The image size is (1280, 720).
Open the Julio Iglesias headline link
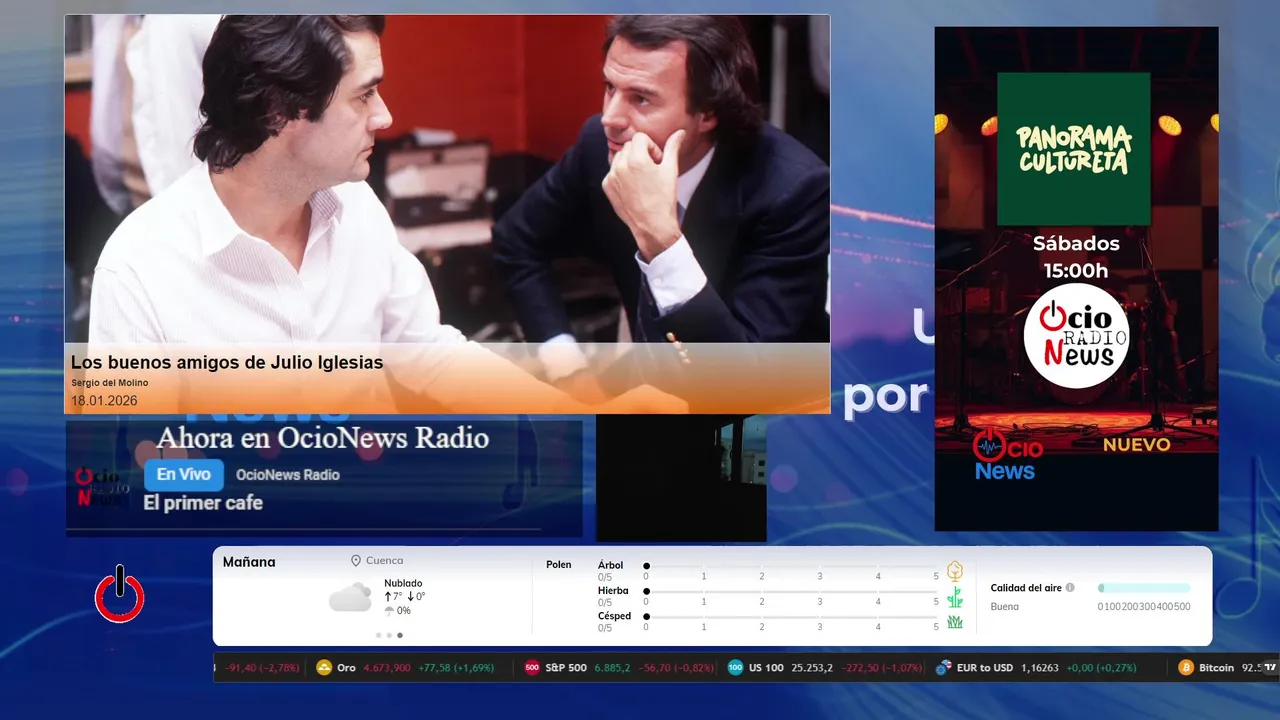click(227, 363)
